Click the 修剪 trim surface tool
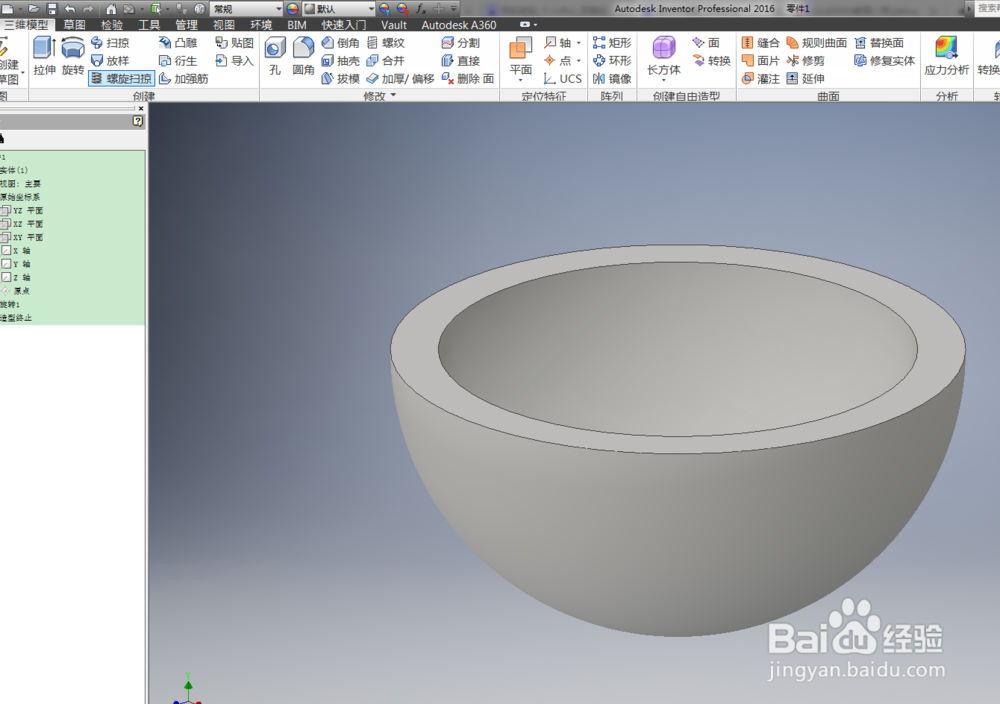 (805, 61)
